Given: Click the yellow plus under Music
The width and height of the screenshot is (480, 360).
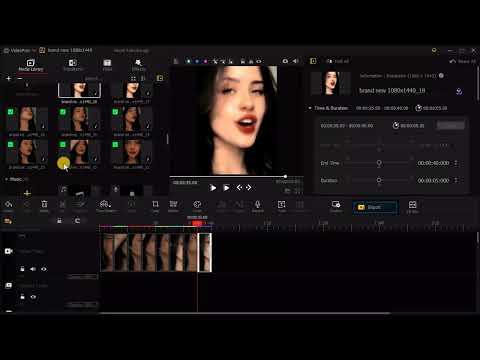Looking at the screenshot, I should [x=27, y=193].
